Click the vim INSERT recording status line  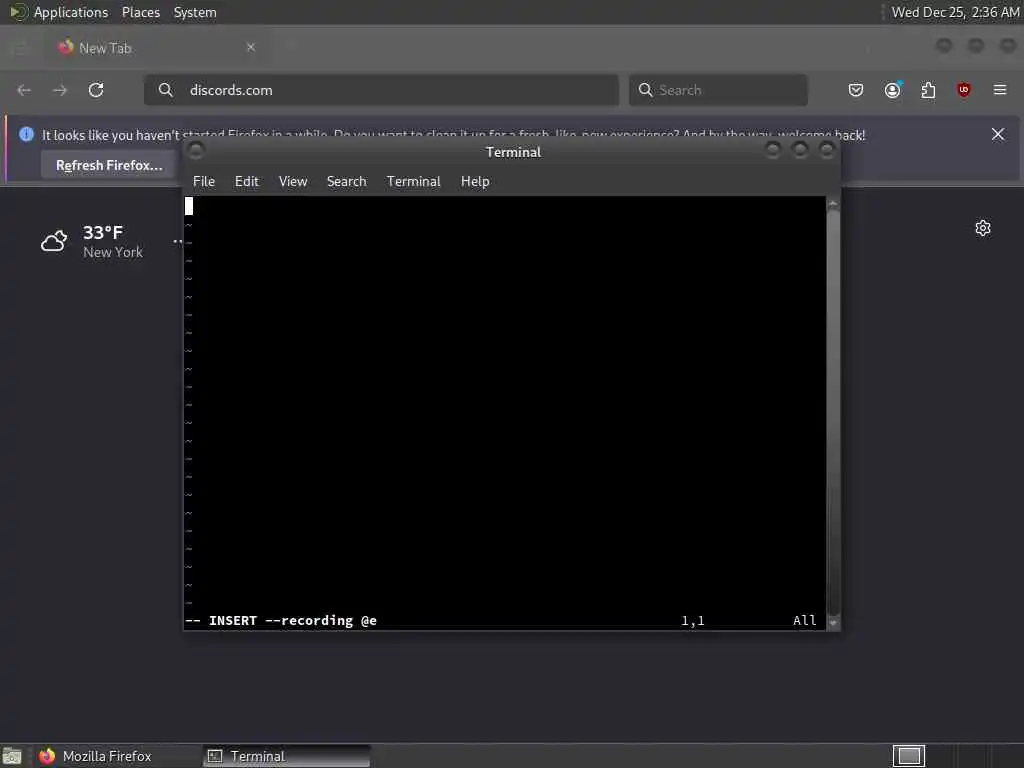[281, 620]
